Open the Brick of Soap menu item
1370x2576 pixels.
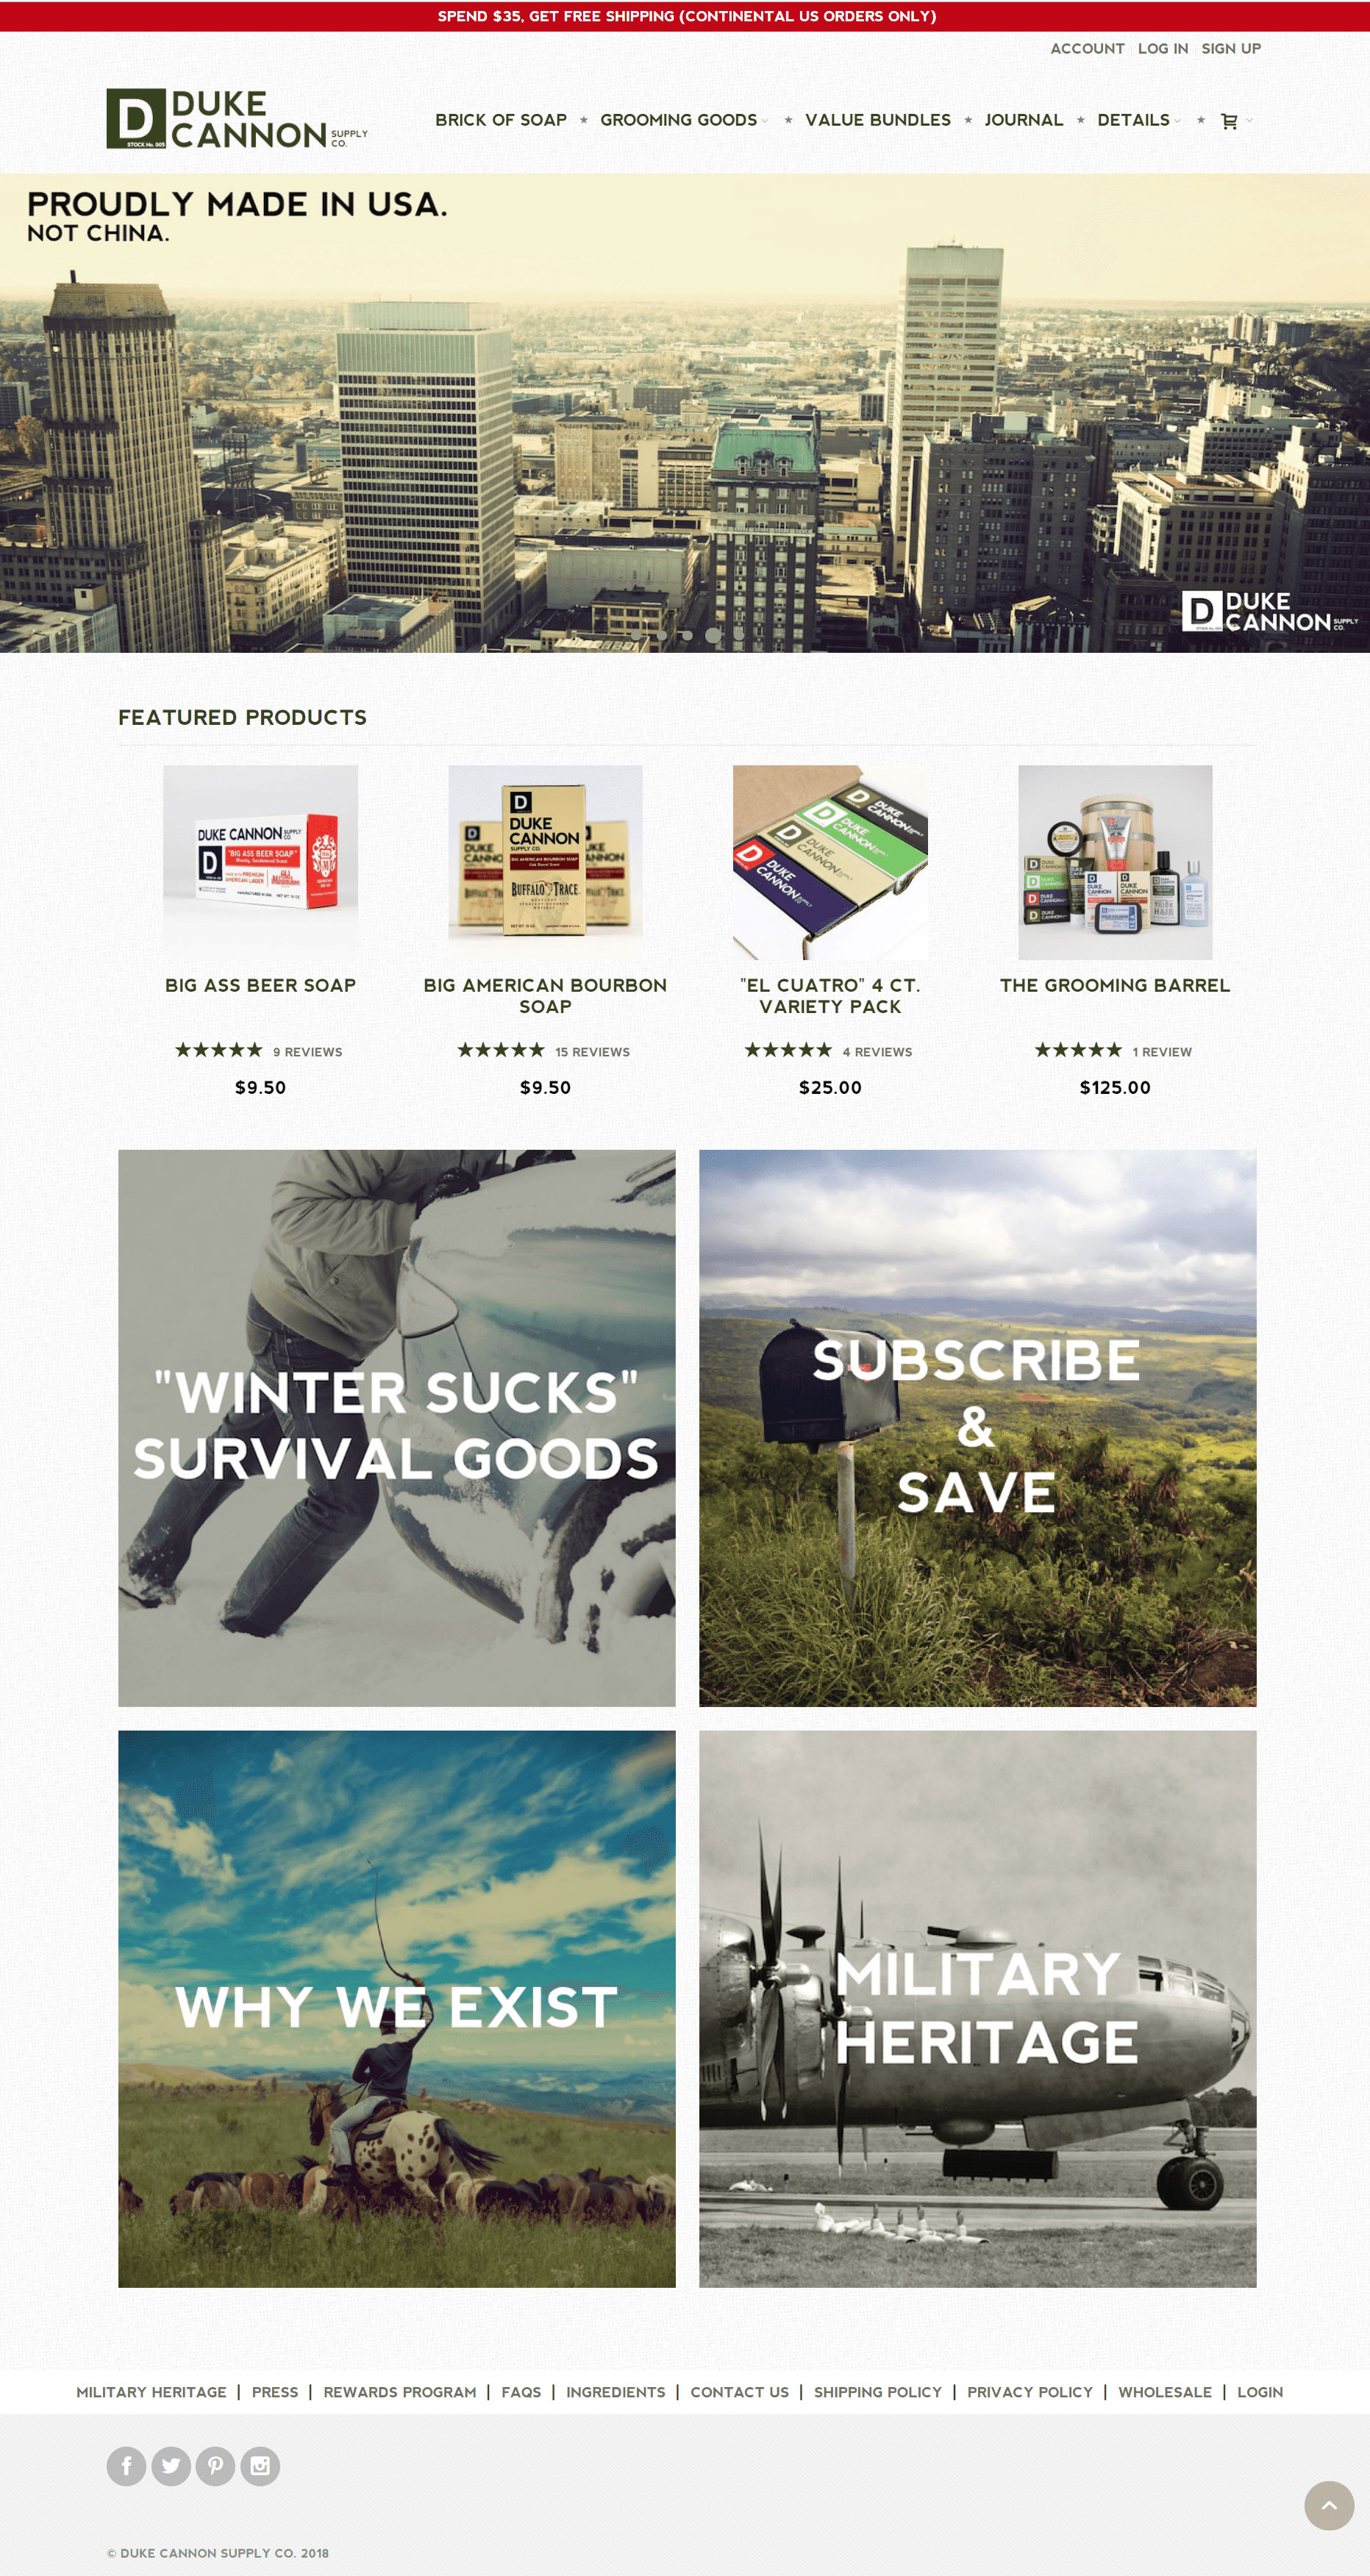pyautogui.click(x=500, y=120)
